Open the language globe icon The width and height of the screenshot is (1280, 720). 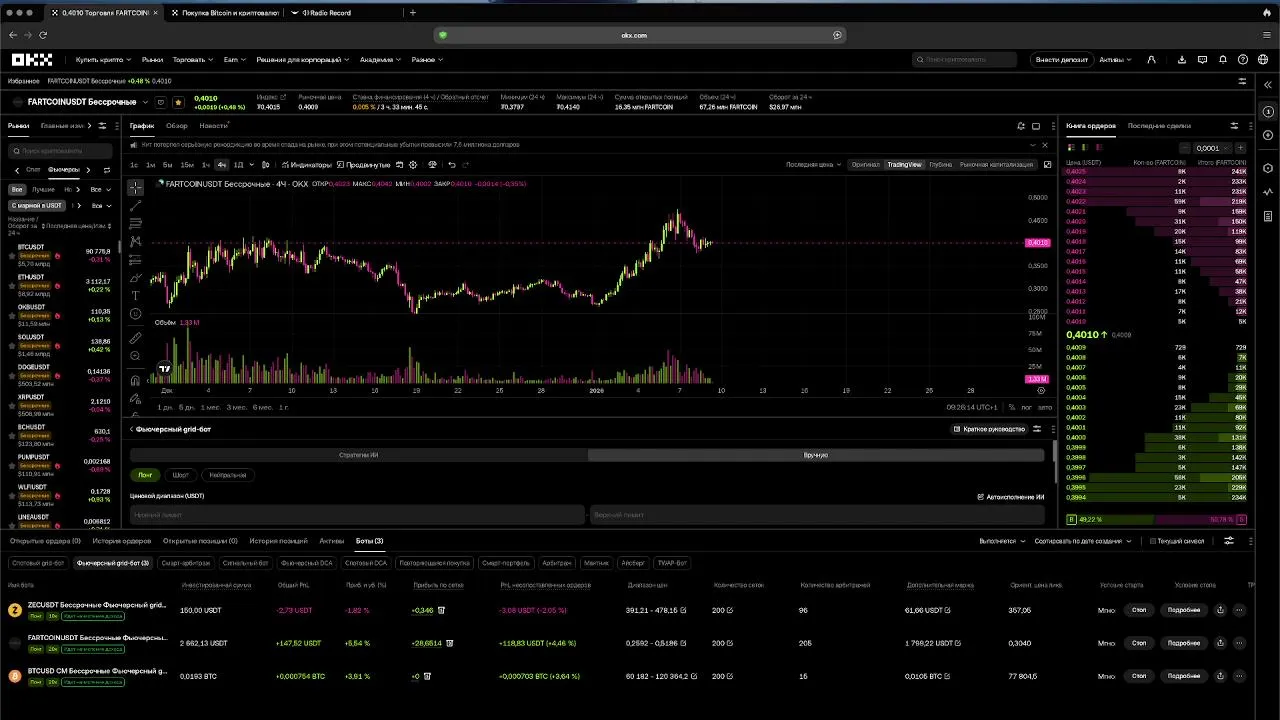pos(1262,60)
